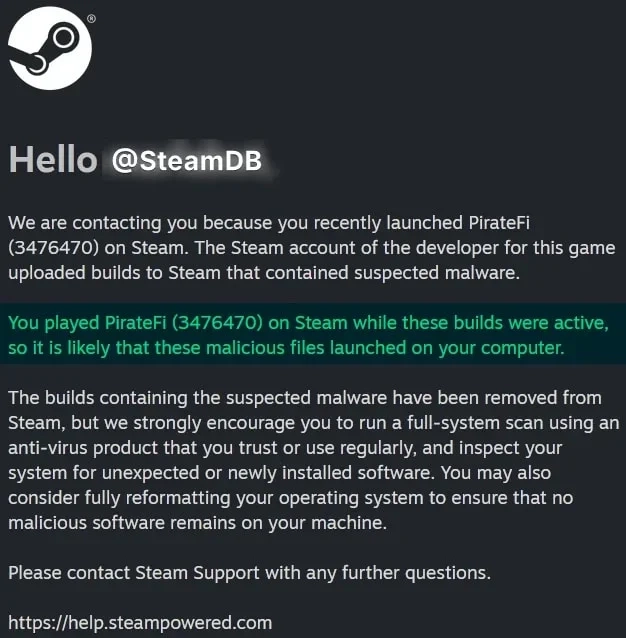Image resolution: width=626 pixels, height=638 pixels.
Task: Click app ID (3476470) in the first paragraph
Action: click(52, 247)
